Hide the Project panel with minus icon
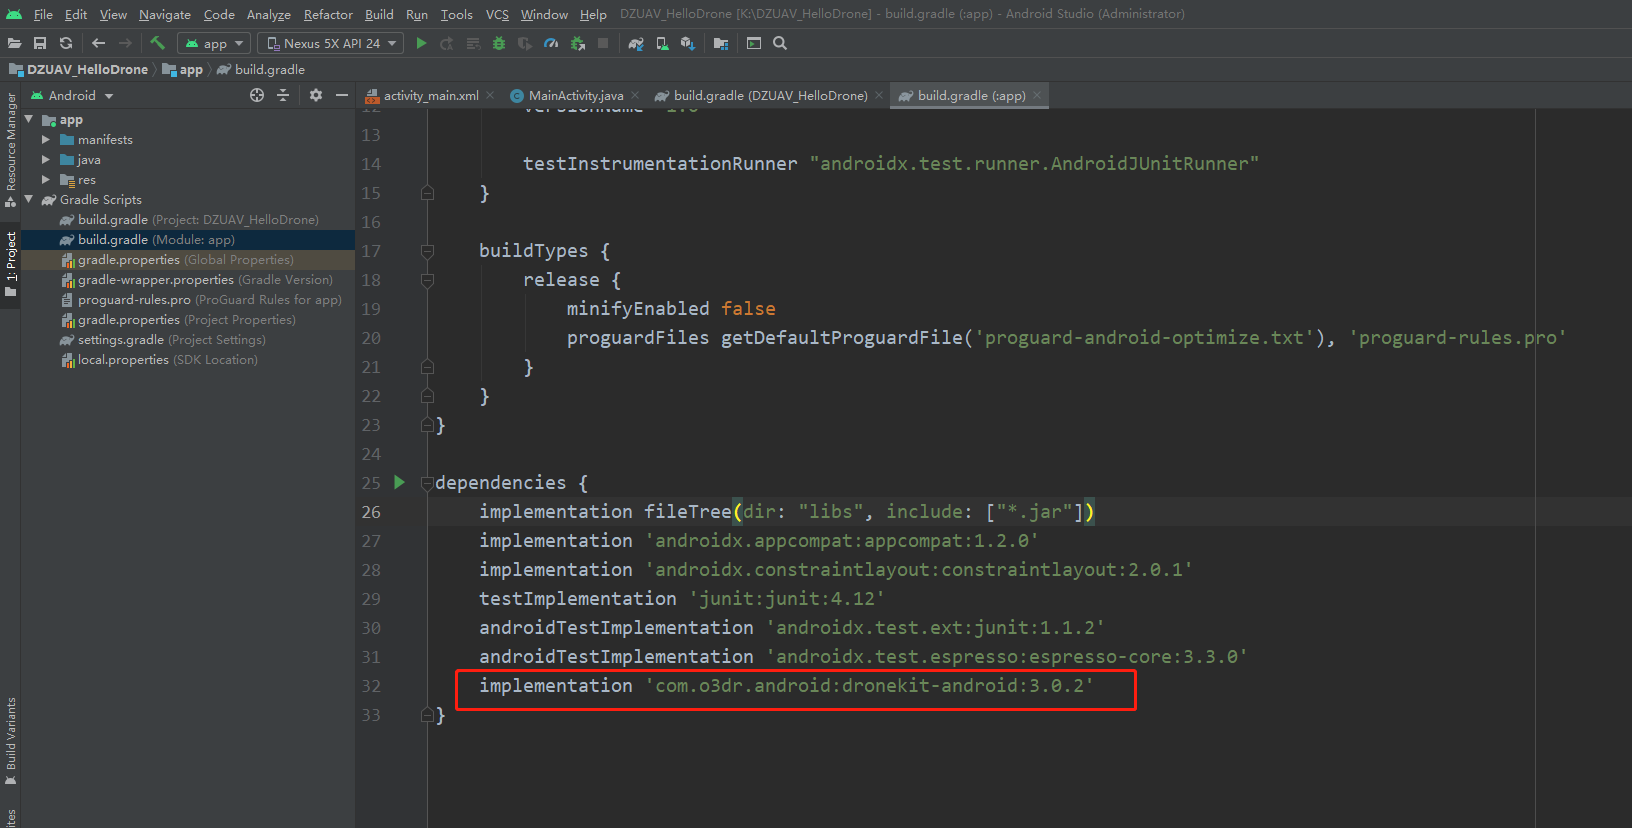 (342, 95)
